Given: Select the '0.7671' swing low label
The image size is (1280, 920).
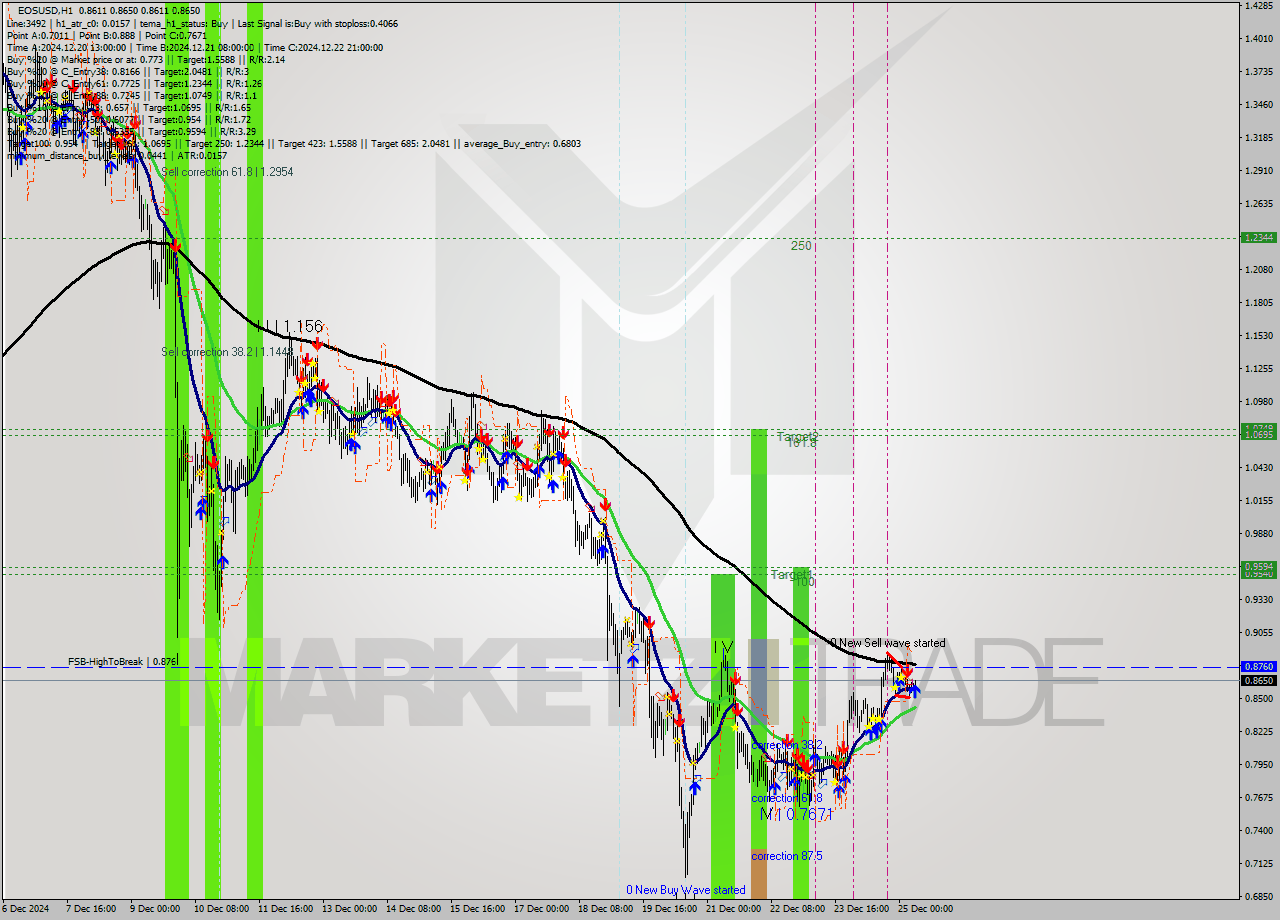Looking at the screenshot, I should click(810, 815).
